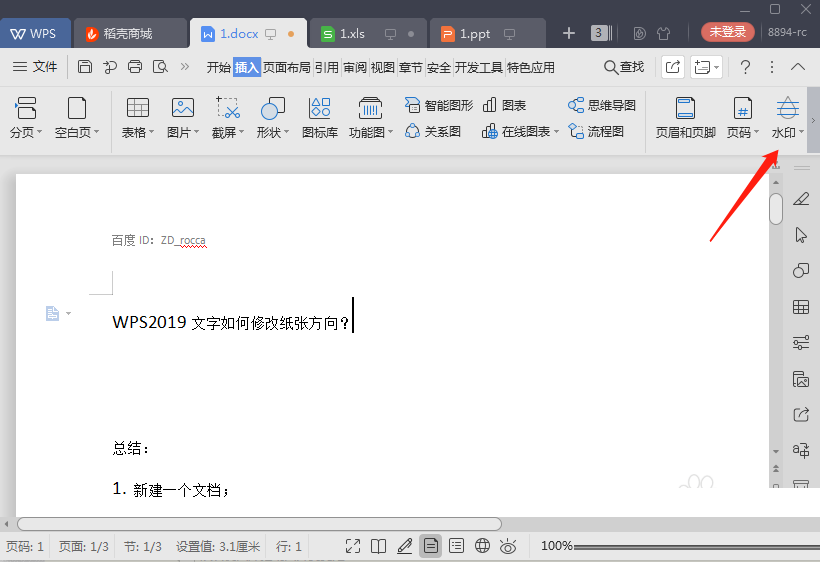The width and height of the screenshot is (820, 562).
Task: Insert 页码 page number
Action: [742, 118]
